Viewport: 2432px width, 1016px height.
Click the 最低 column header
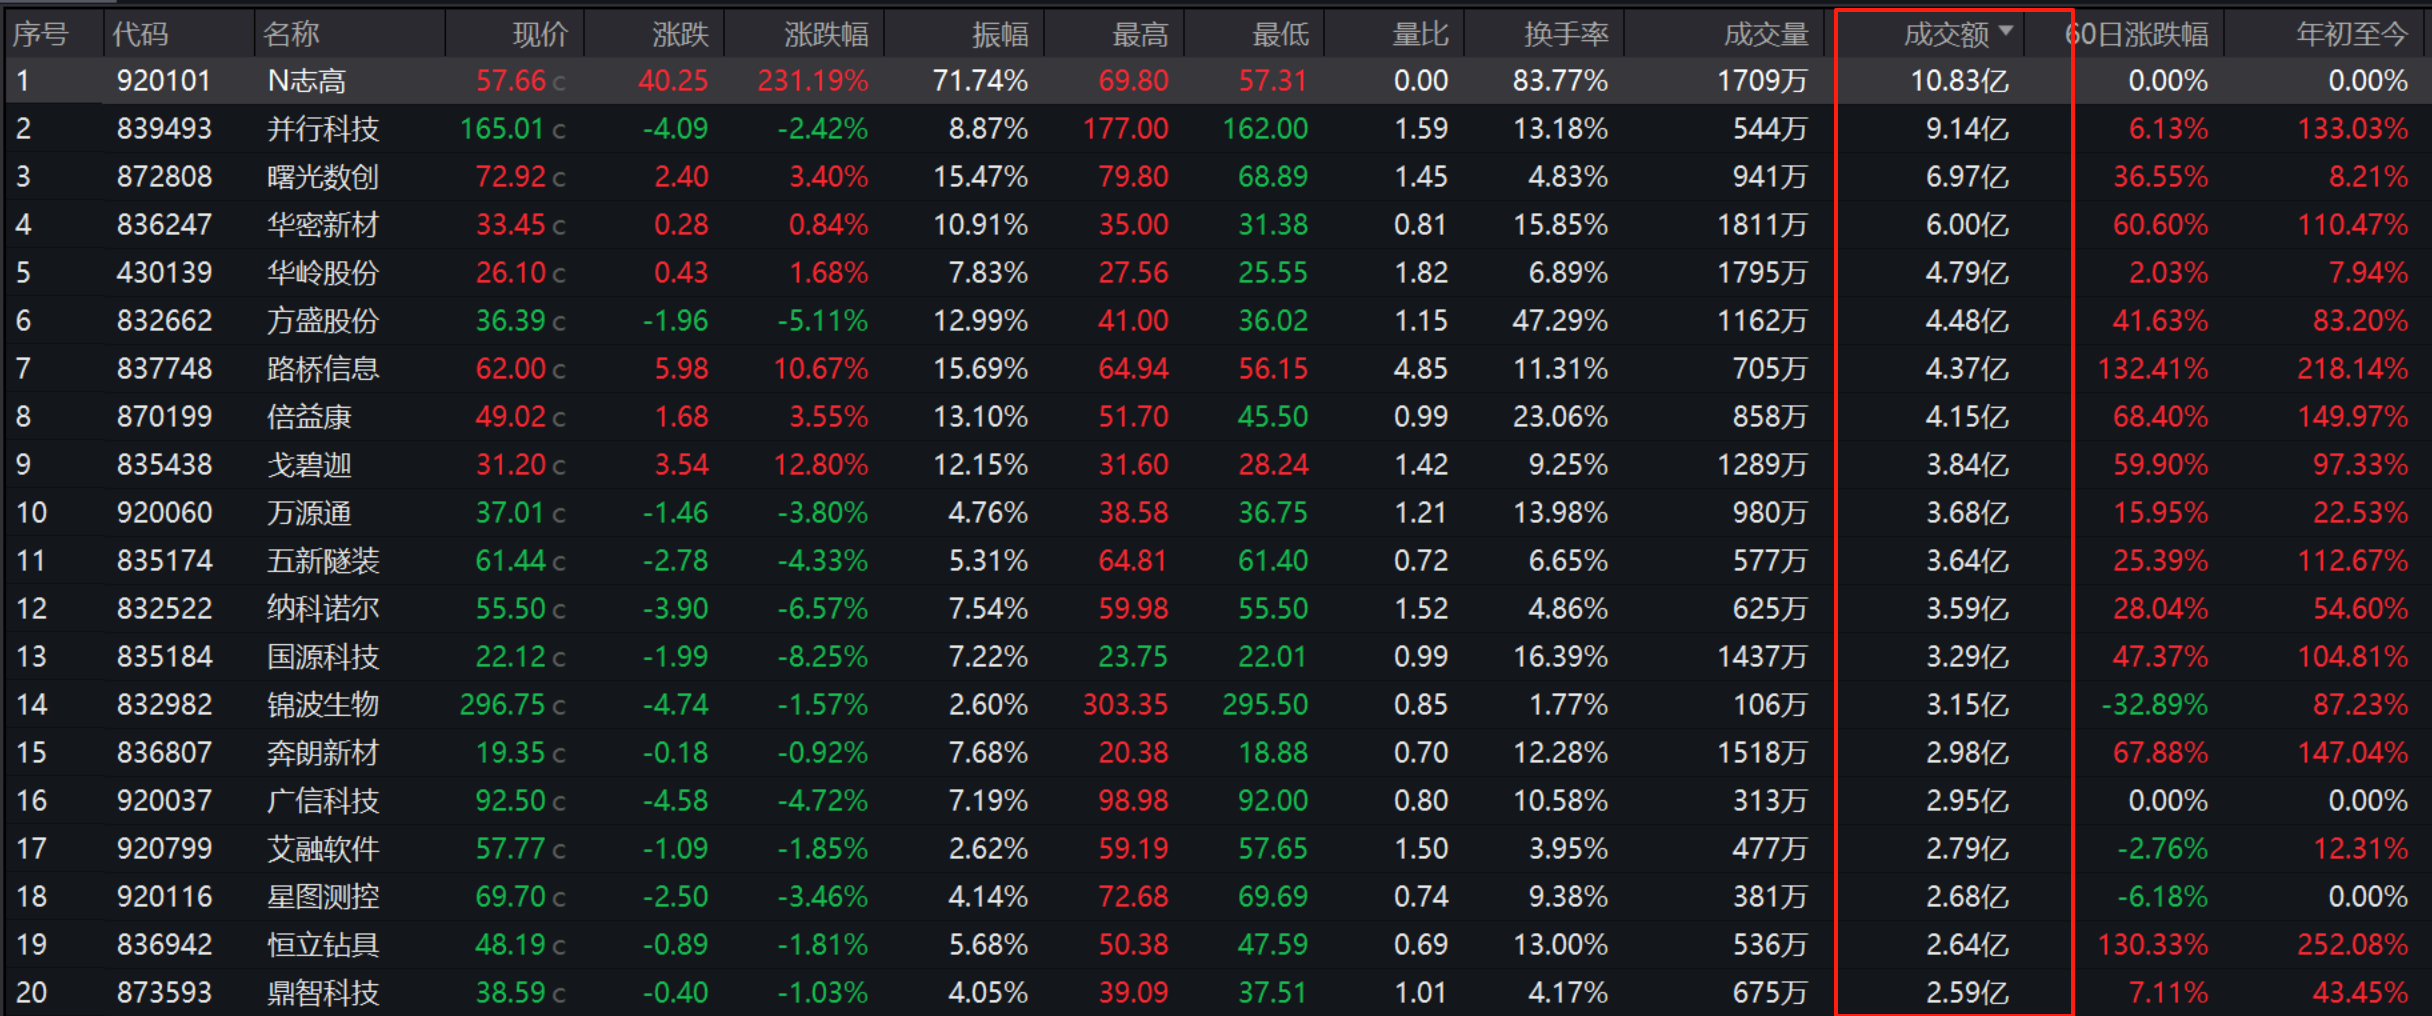click(x=1280, y=35)
